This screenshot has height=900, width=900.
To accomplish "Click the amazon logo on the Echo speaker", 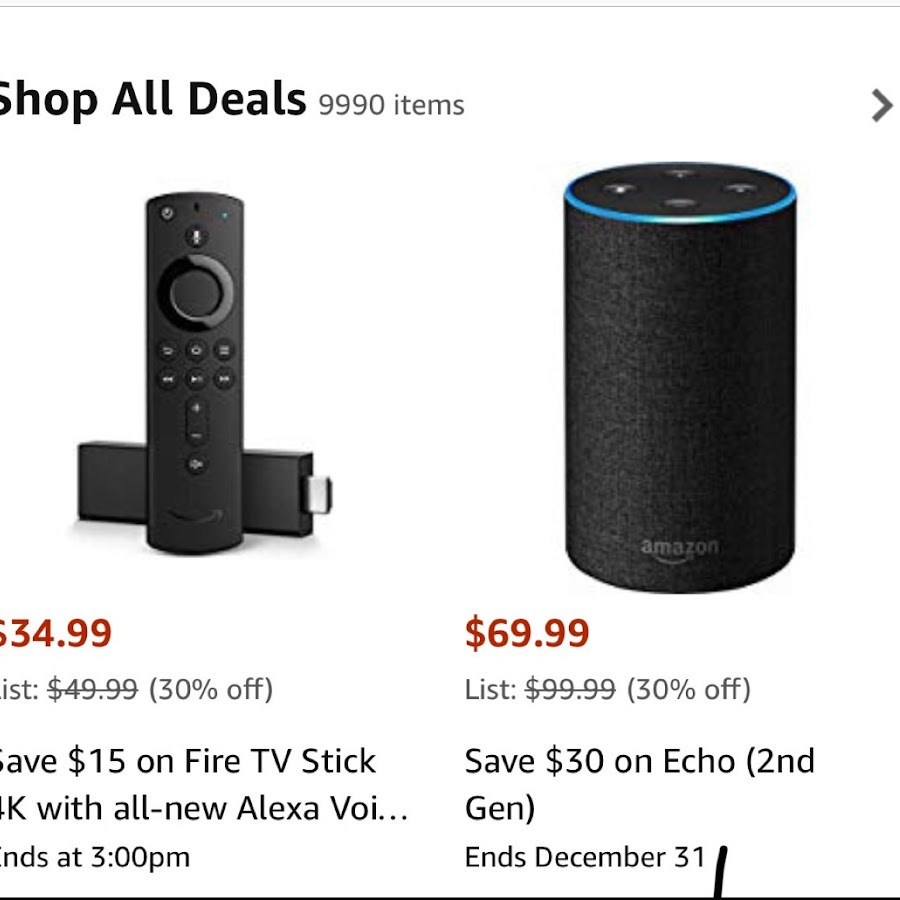I will [x=680, y=549].
